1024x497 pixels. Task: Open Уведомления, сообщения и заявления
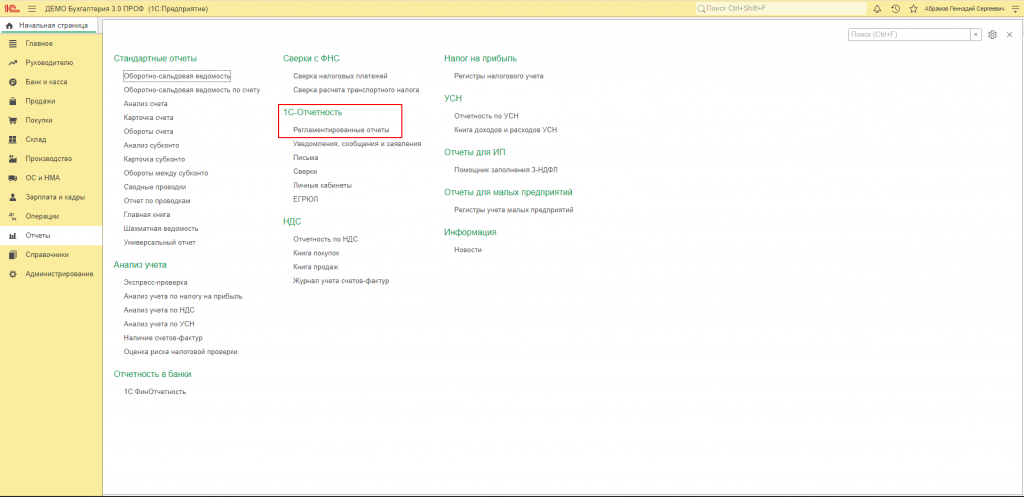click(x=357, y=144)
